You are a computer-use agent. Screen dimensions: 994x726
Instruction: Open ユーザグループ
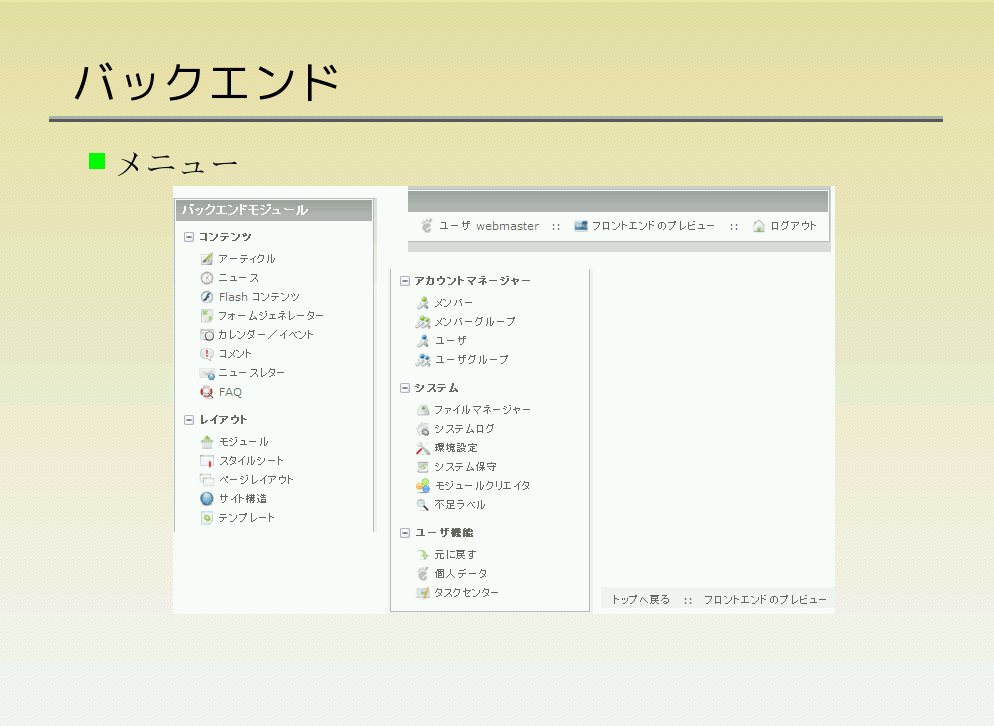472,360
